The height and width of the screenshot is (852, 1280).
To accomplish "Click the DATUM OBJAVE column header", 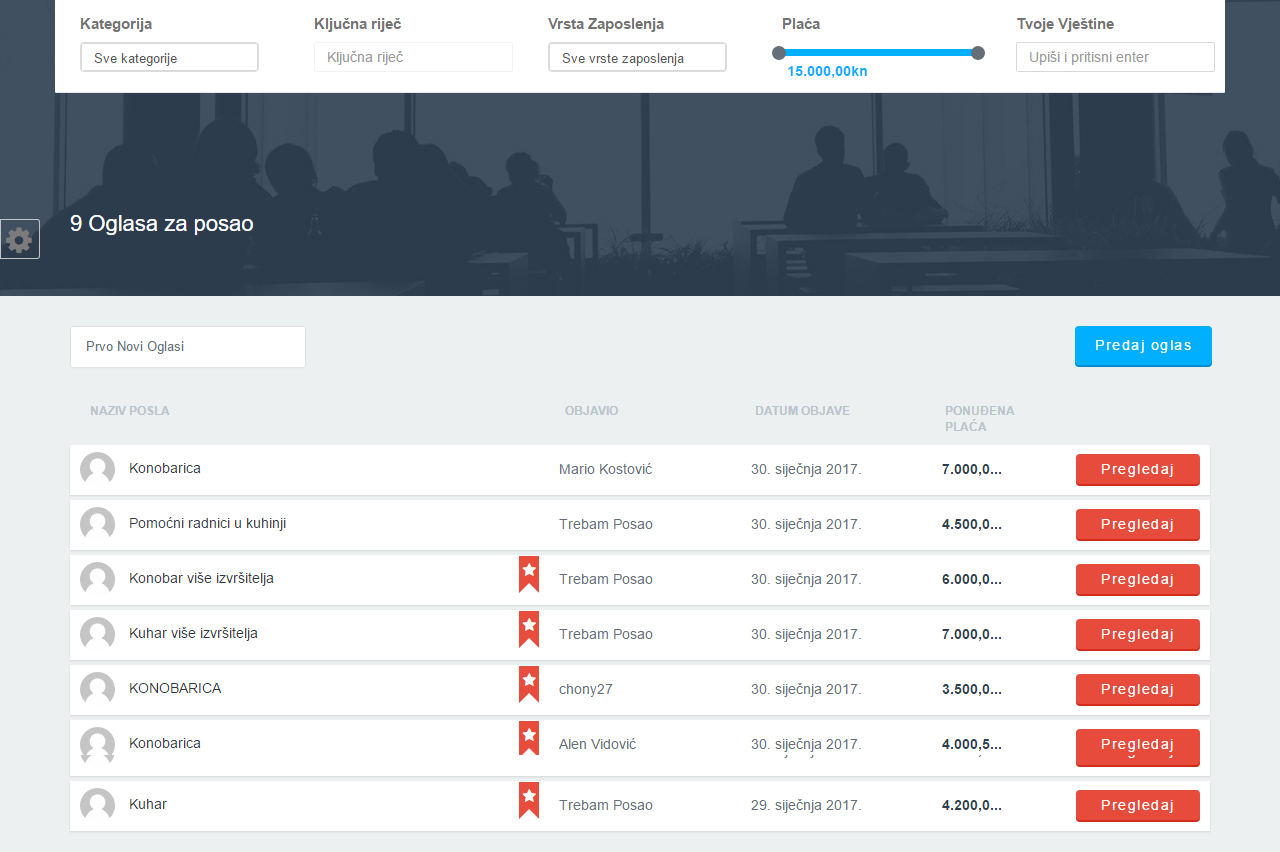I will [802, 411].
